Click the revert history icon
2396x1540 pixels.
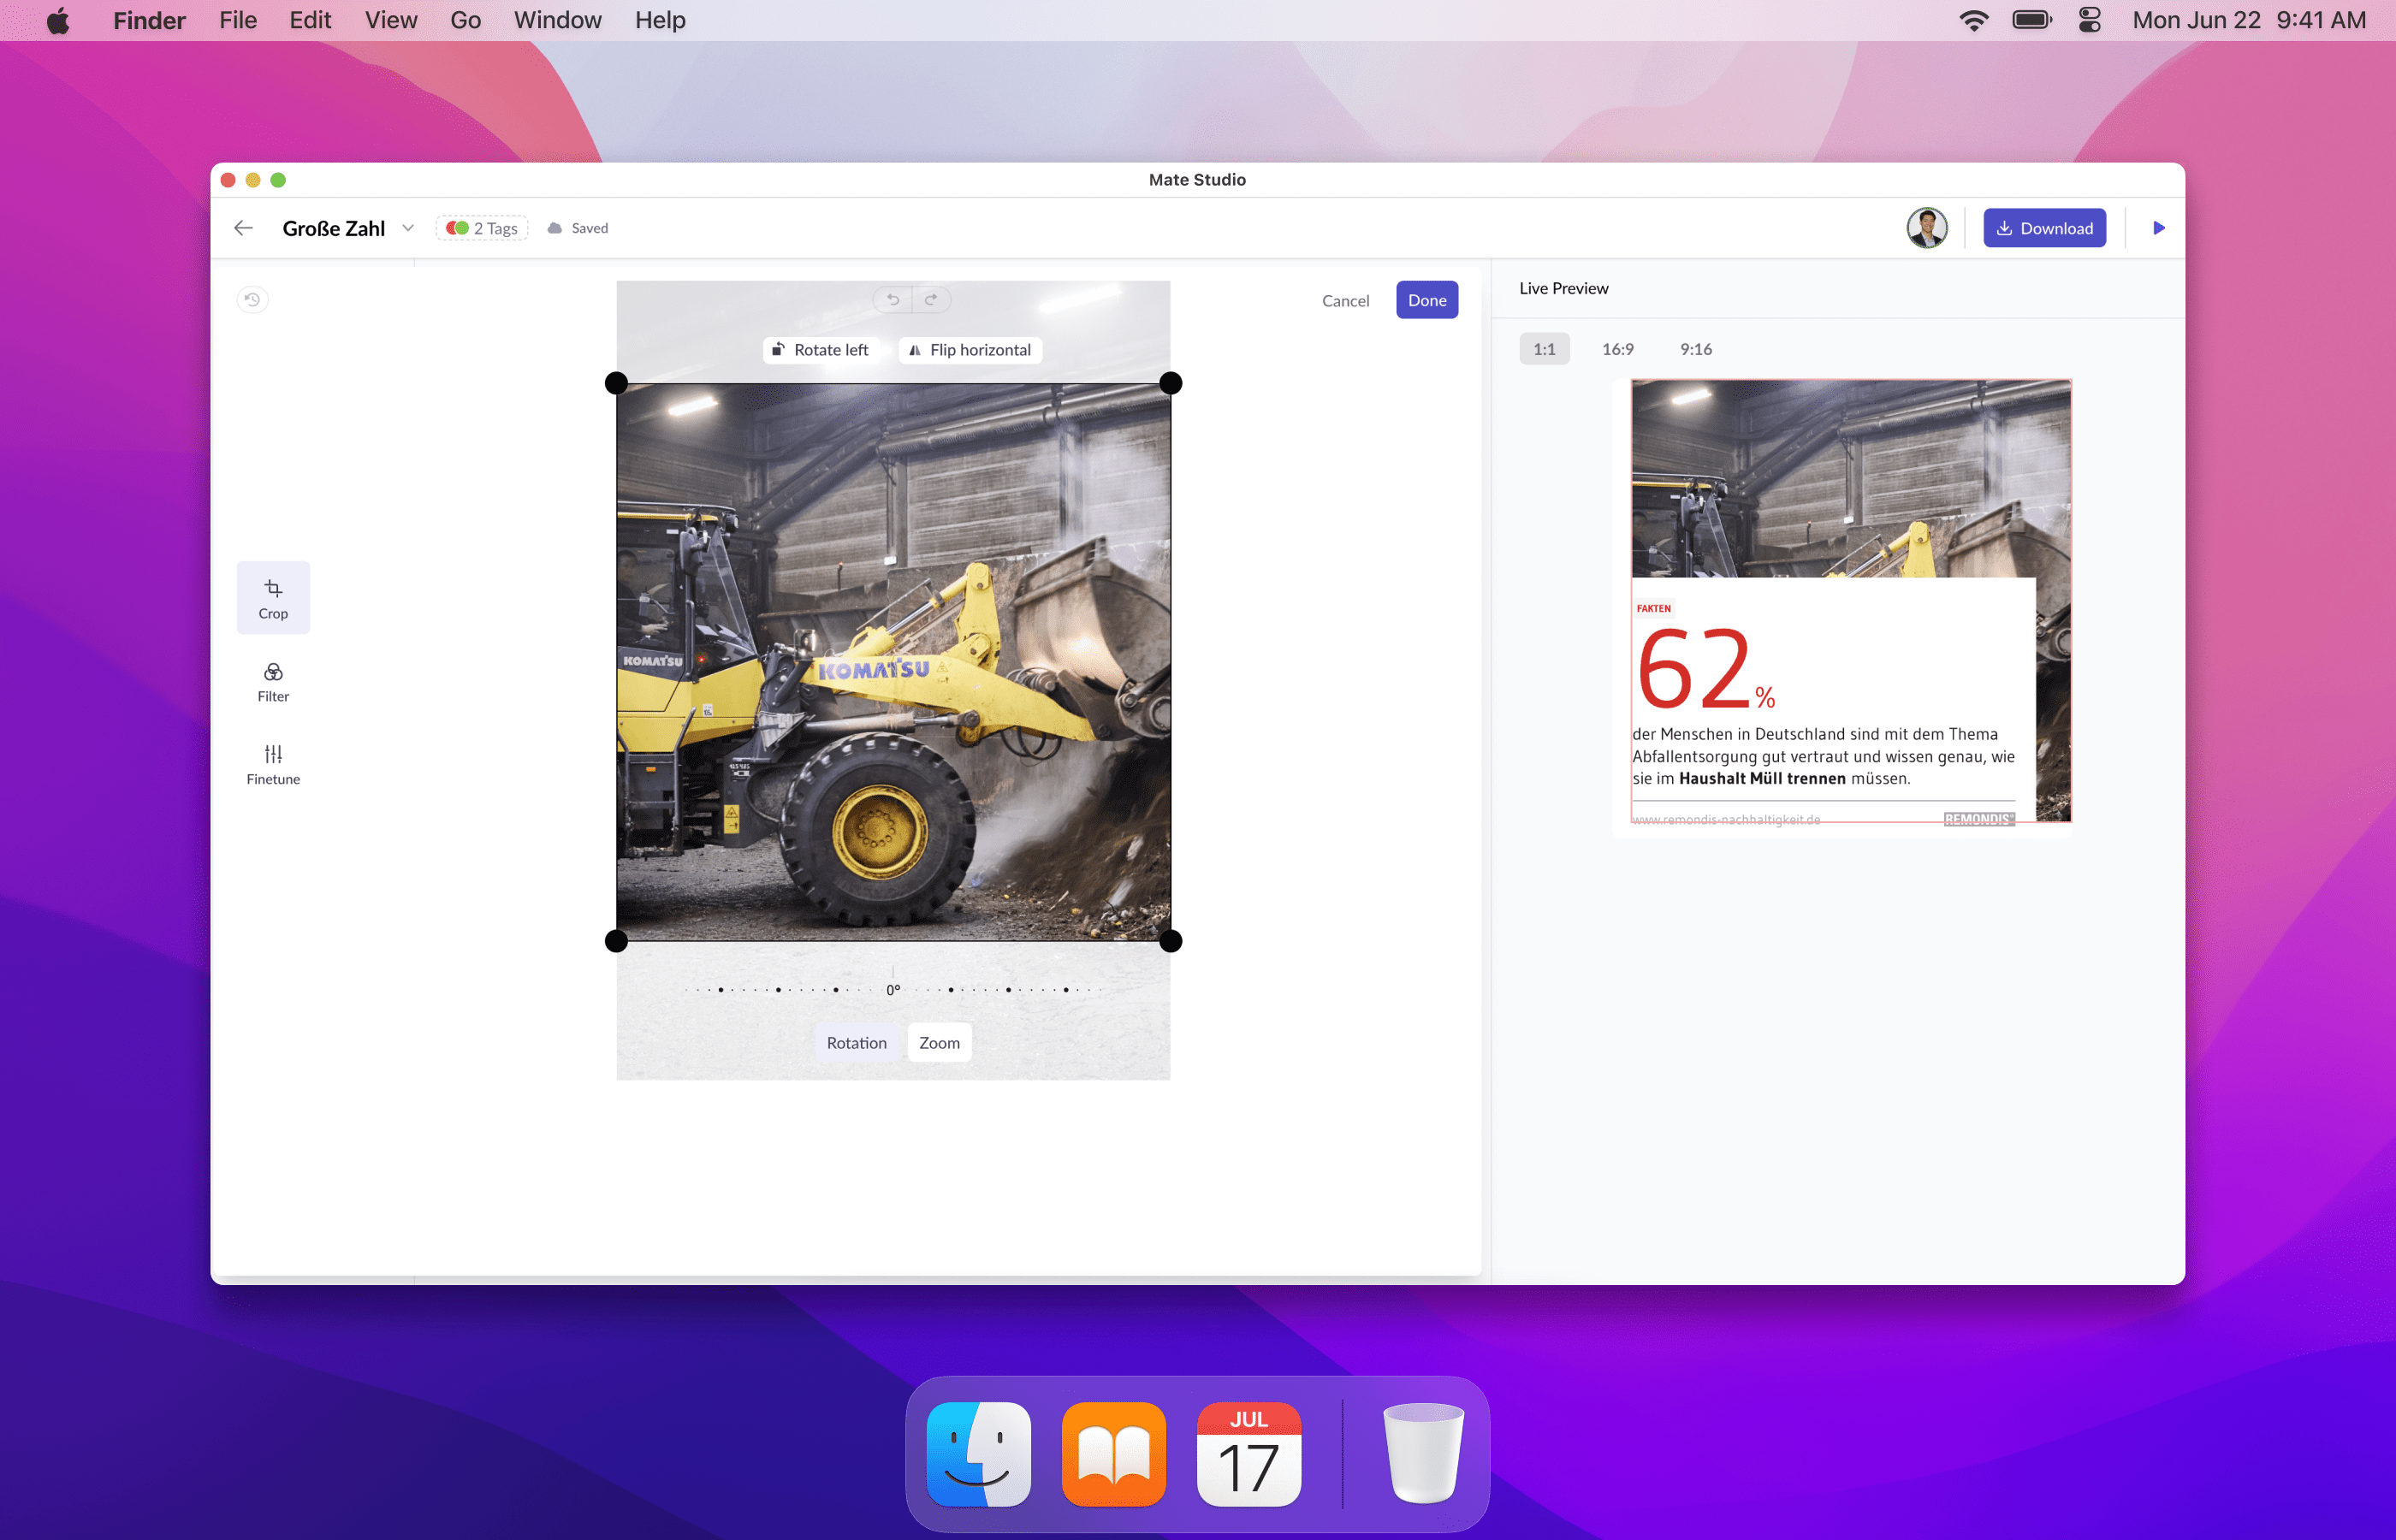252,299
